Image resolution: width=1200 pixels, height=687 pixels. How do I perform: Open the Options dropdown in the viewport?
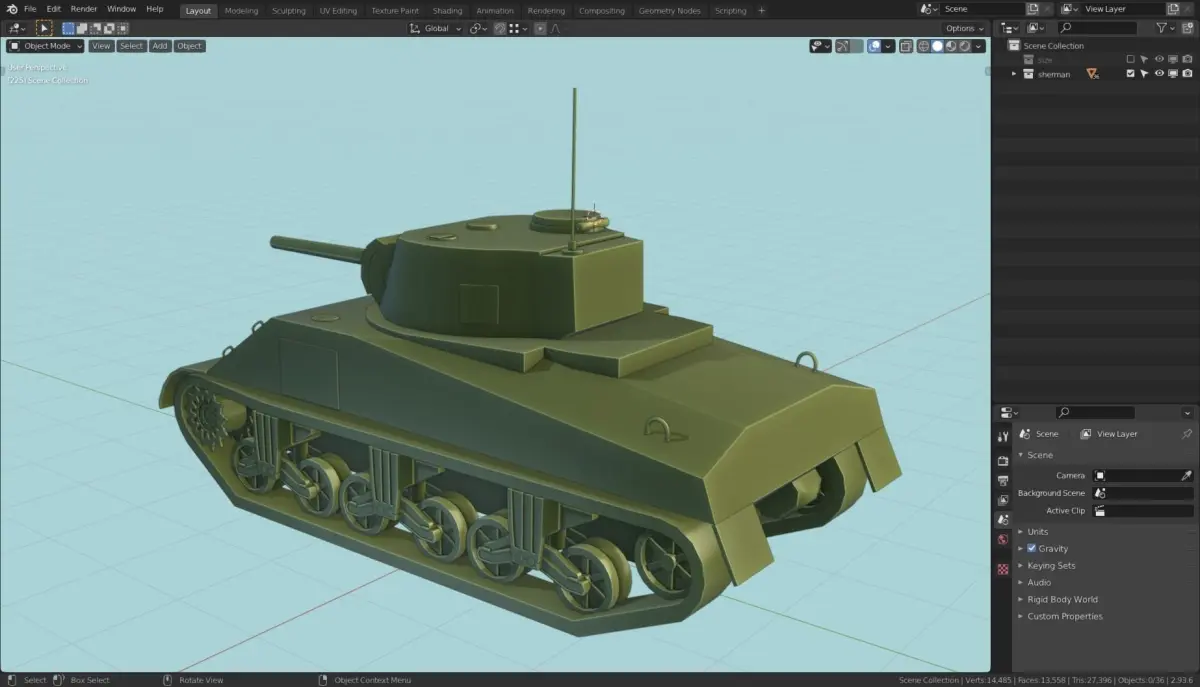965,28
